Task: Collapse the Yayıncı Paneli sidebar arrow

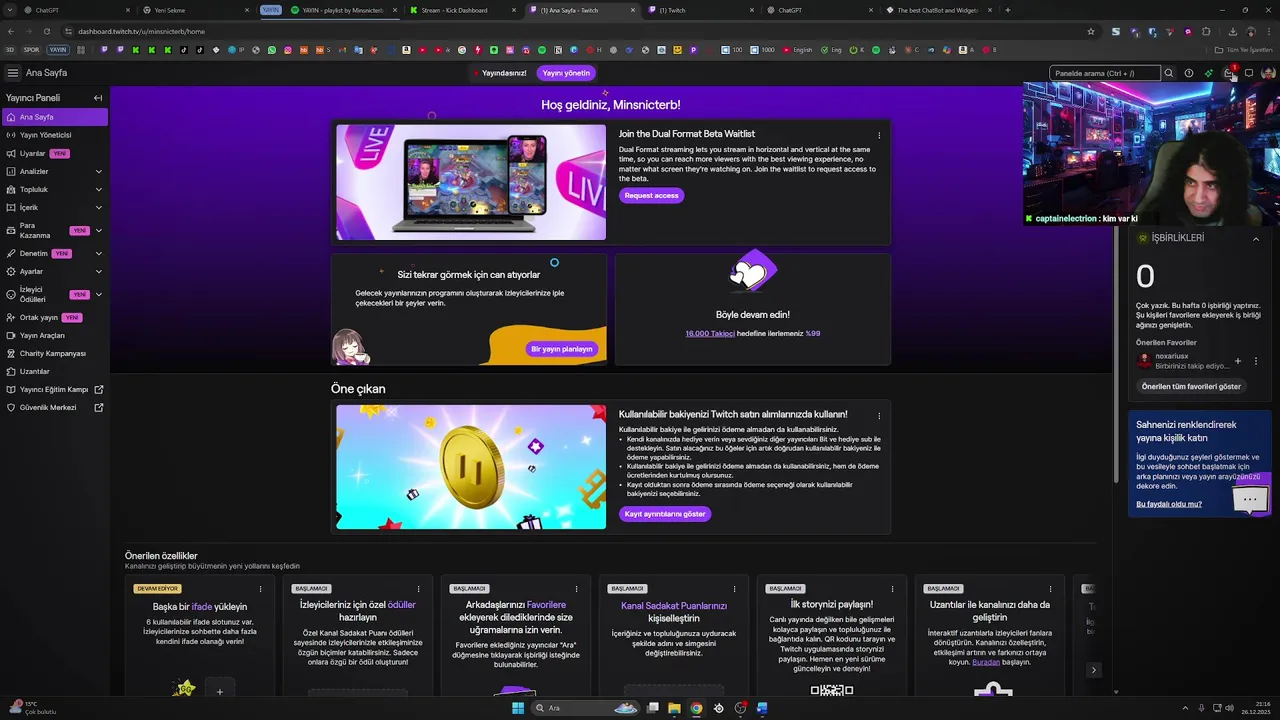Action: (98, 98)
